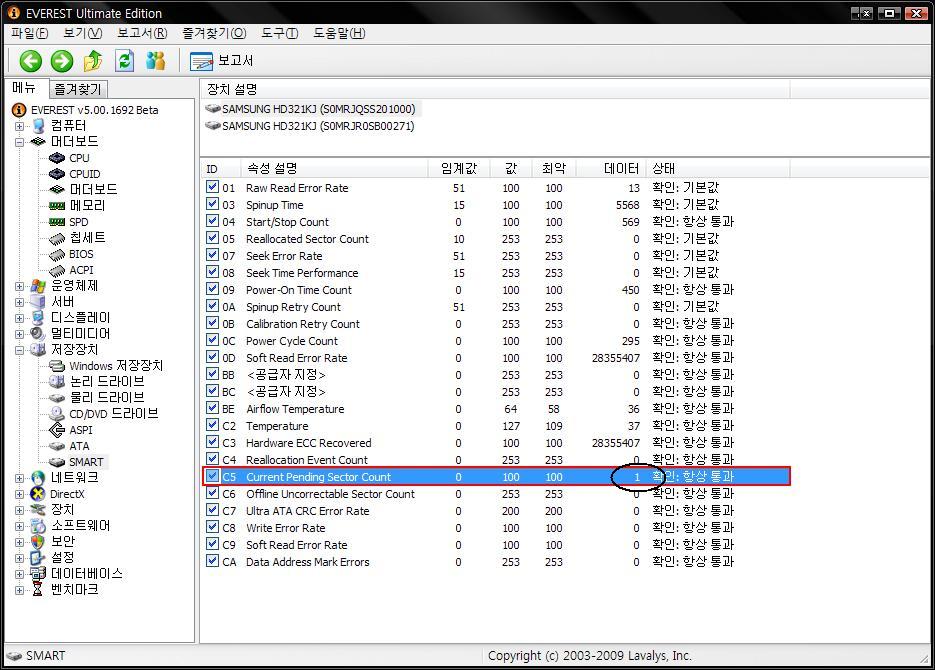Select the SMART tree item

click(x=86, y=462)
